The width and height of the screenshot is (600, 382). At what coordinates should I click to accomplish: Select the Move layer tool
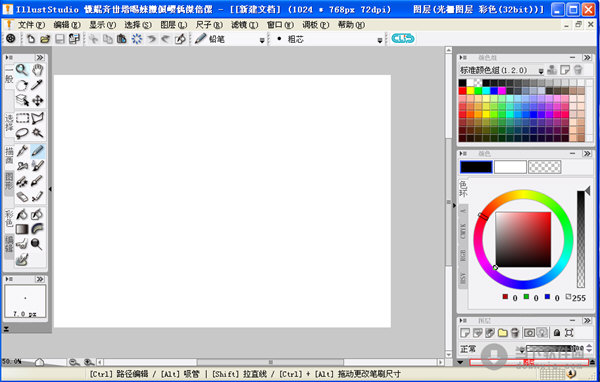(x=38, y=100)
